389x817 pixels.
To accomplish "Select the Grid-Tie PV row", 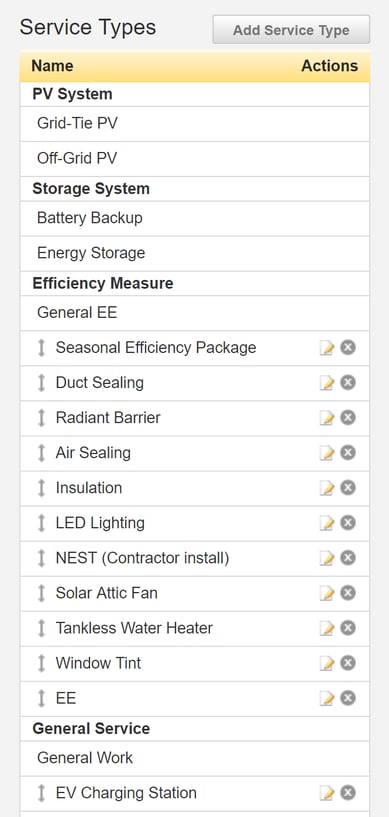I will point(195,124).
